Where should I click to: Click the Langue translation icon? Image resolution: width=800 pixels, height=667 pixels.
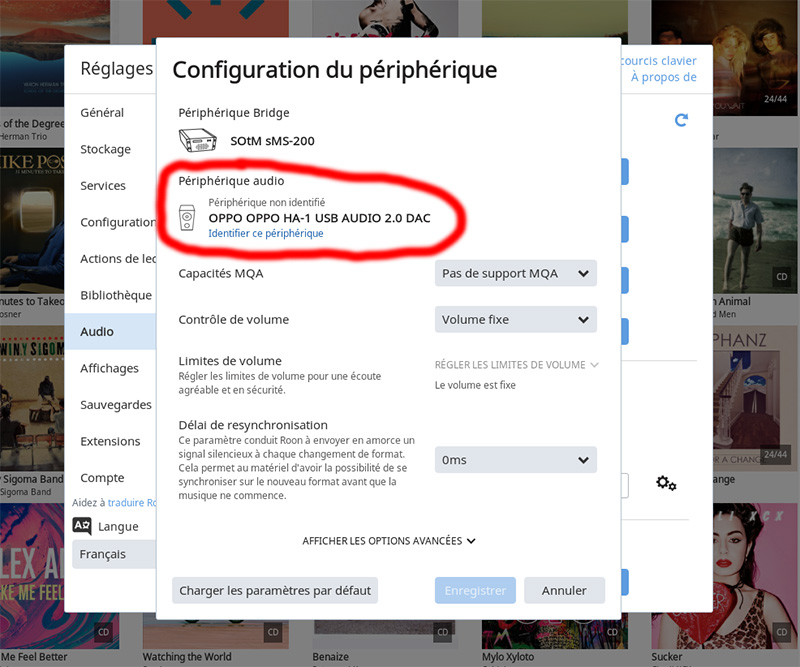click(x=82, y=526)
